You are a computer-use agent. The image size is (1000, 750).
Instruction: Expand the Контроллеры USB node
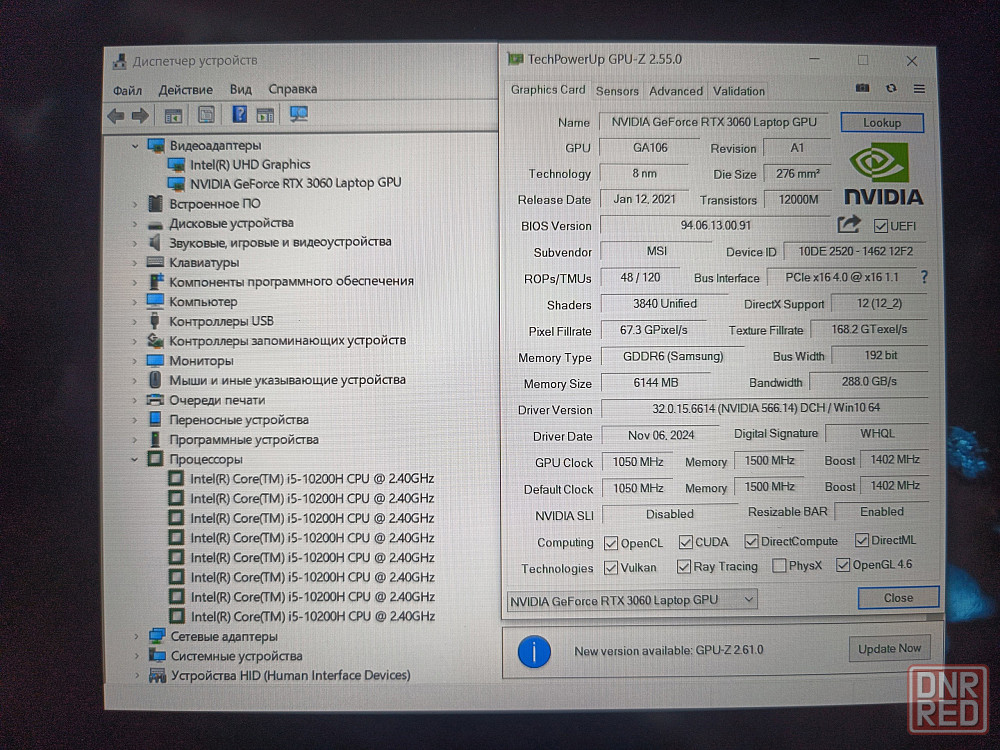pyautogui.click(x=135, y=321)
